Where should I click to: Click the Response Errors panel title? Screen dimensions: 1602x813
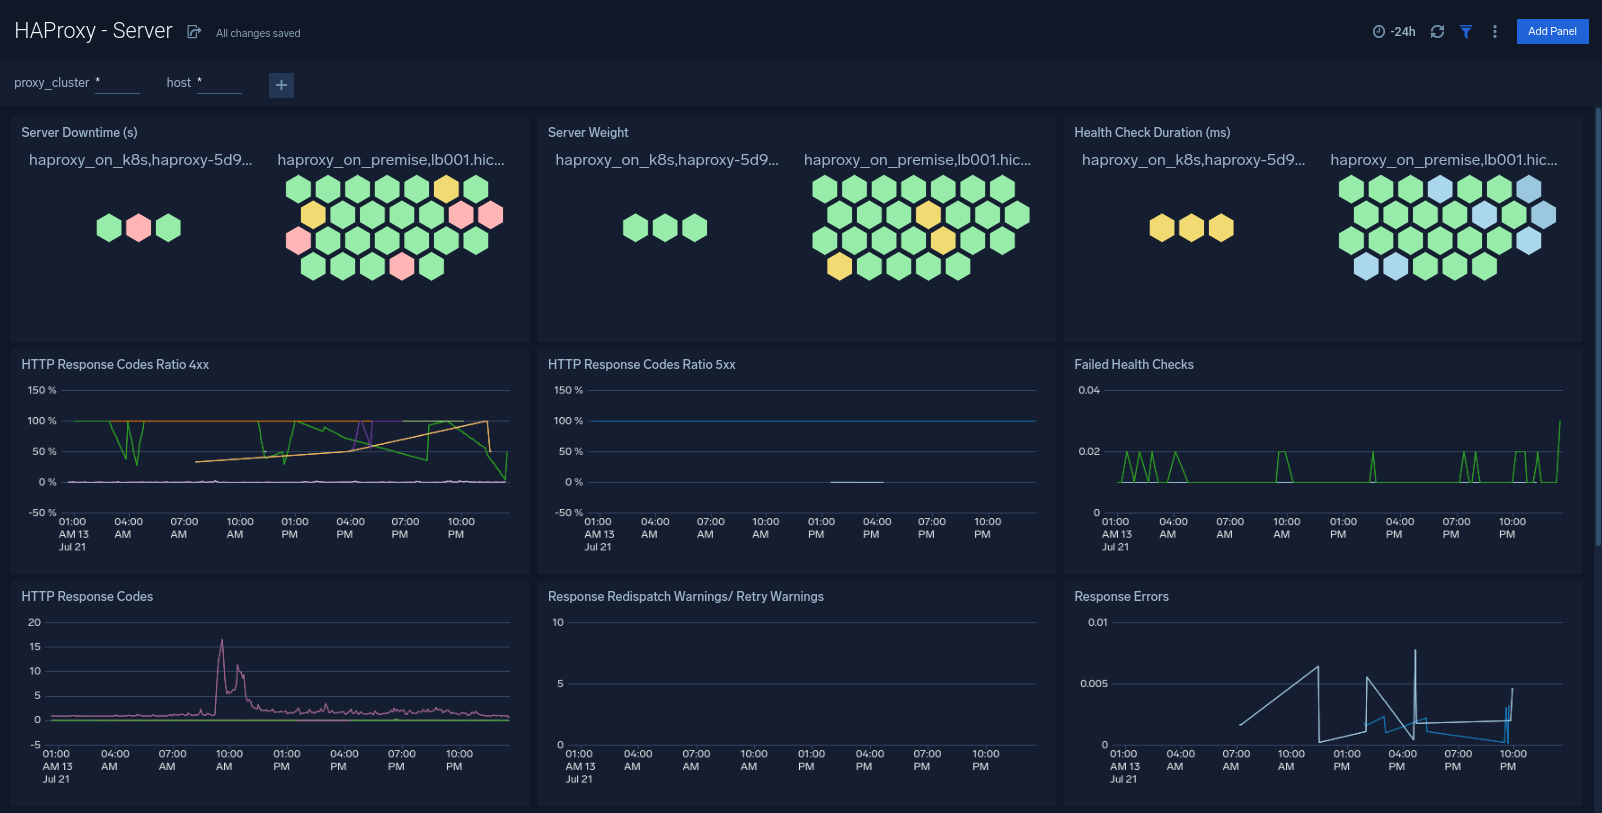pos(1121,596)
